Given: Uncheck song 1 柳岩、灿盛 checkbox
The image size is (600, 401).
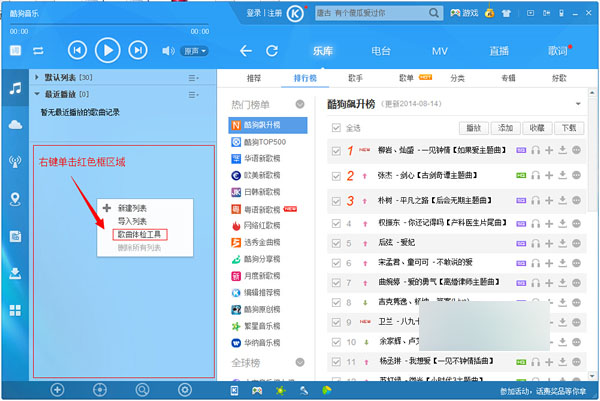Looking at the screenshot, I should [x=336, y=151].
